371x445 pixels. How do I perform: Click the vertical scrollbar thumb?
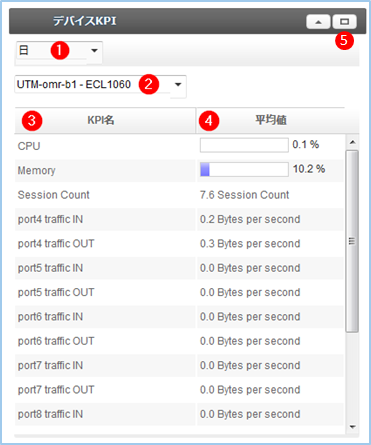[x=352, y=241]
